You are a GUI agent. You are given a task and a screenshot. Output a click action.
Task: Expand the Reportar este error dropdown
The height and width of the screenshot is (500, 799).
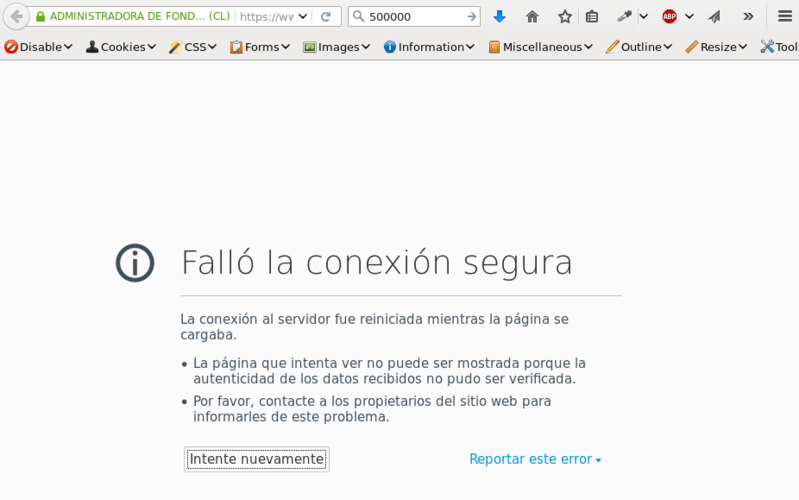tap(535, 459)
